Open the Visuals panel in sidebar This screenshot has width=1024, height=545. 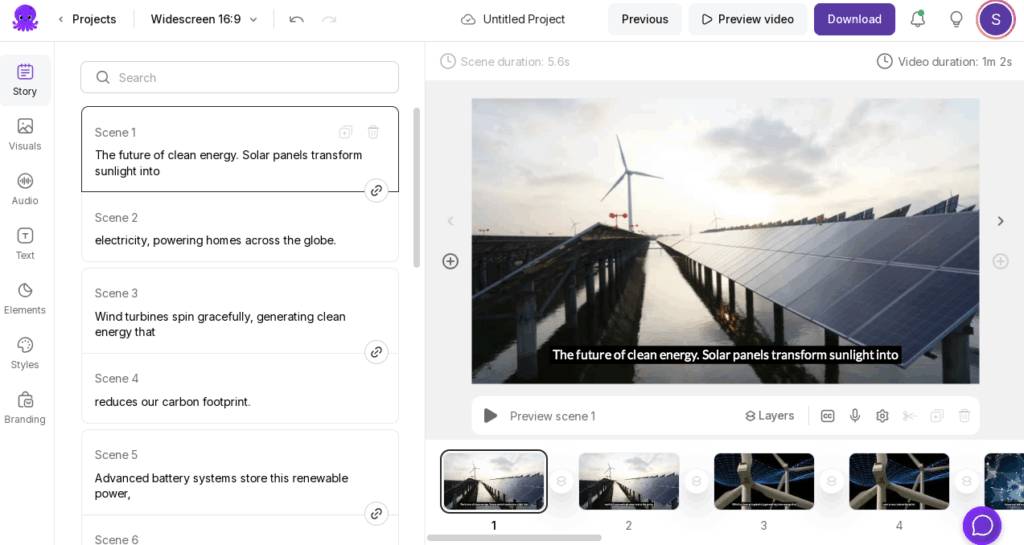tap(25, 134)
